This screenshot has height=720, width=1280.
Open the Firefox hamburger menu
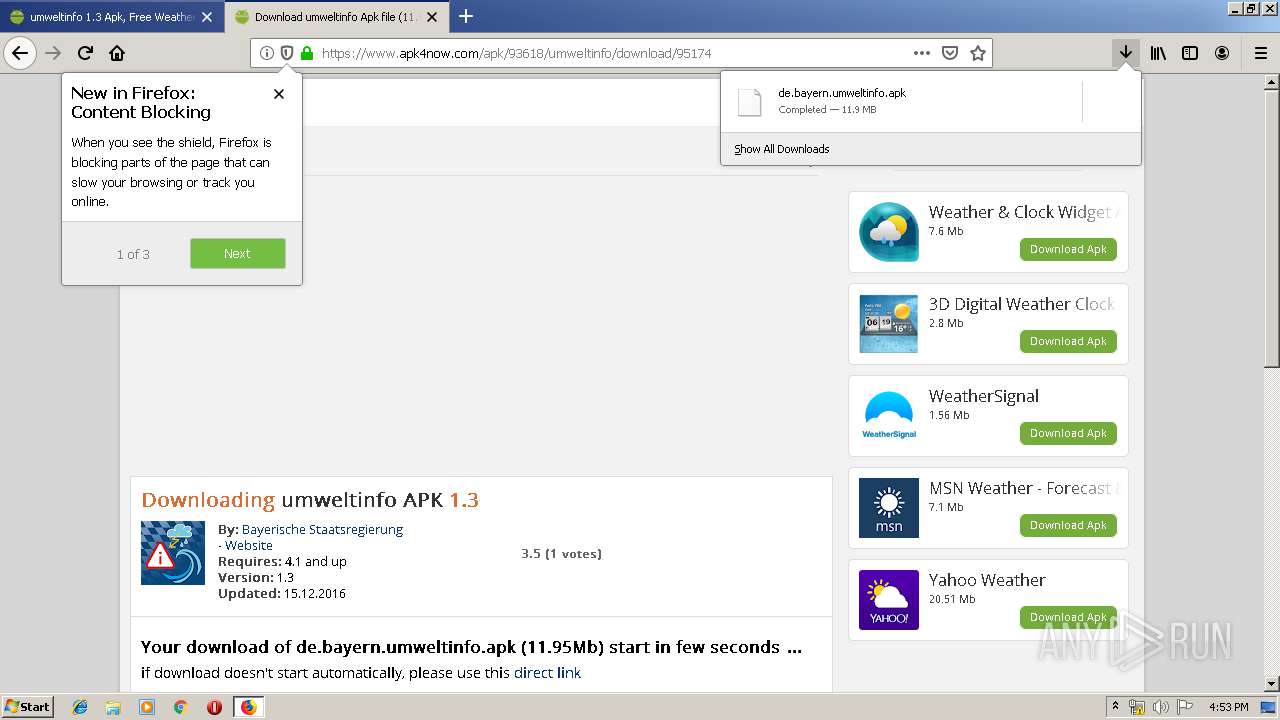(x=1260, y=53)
